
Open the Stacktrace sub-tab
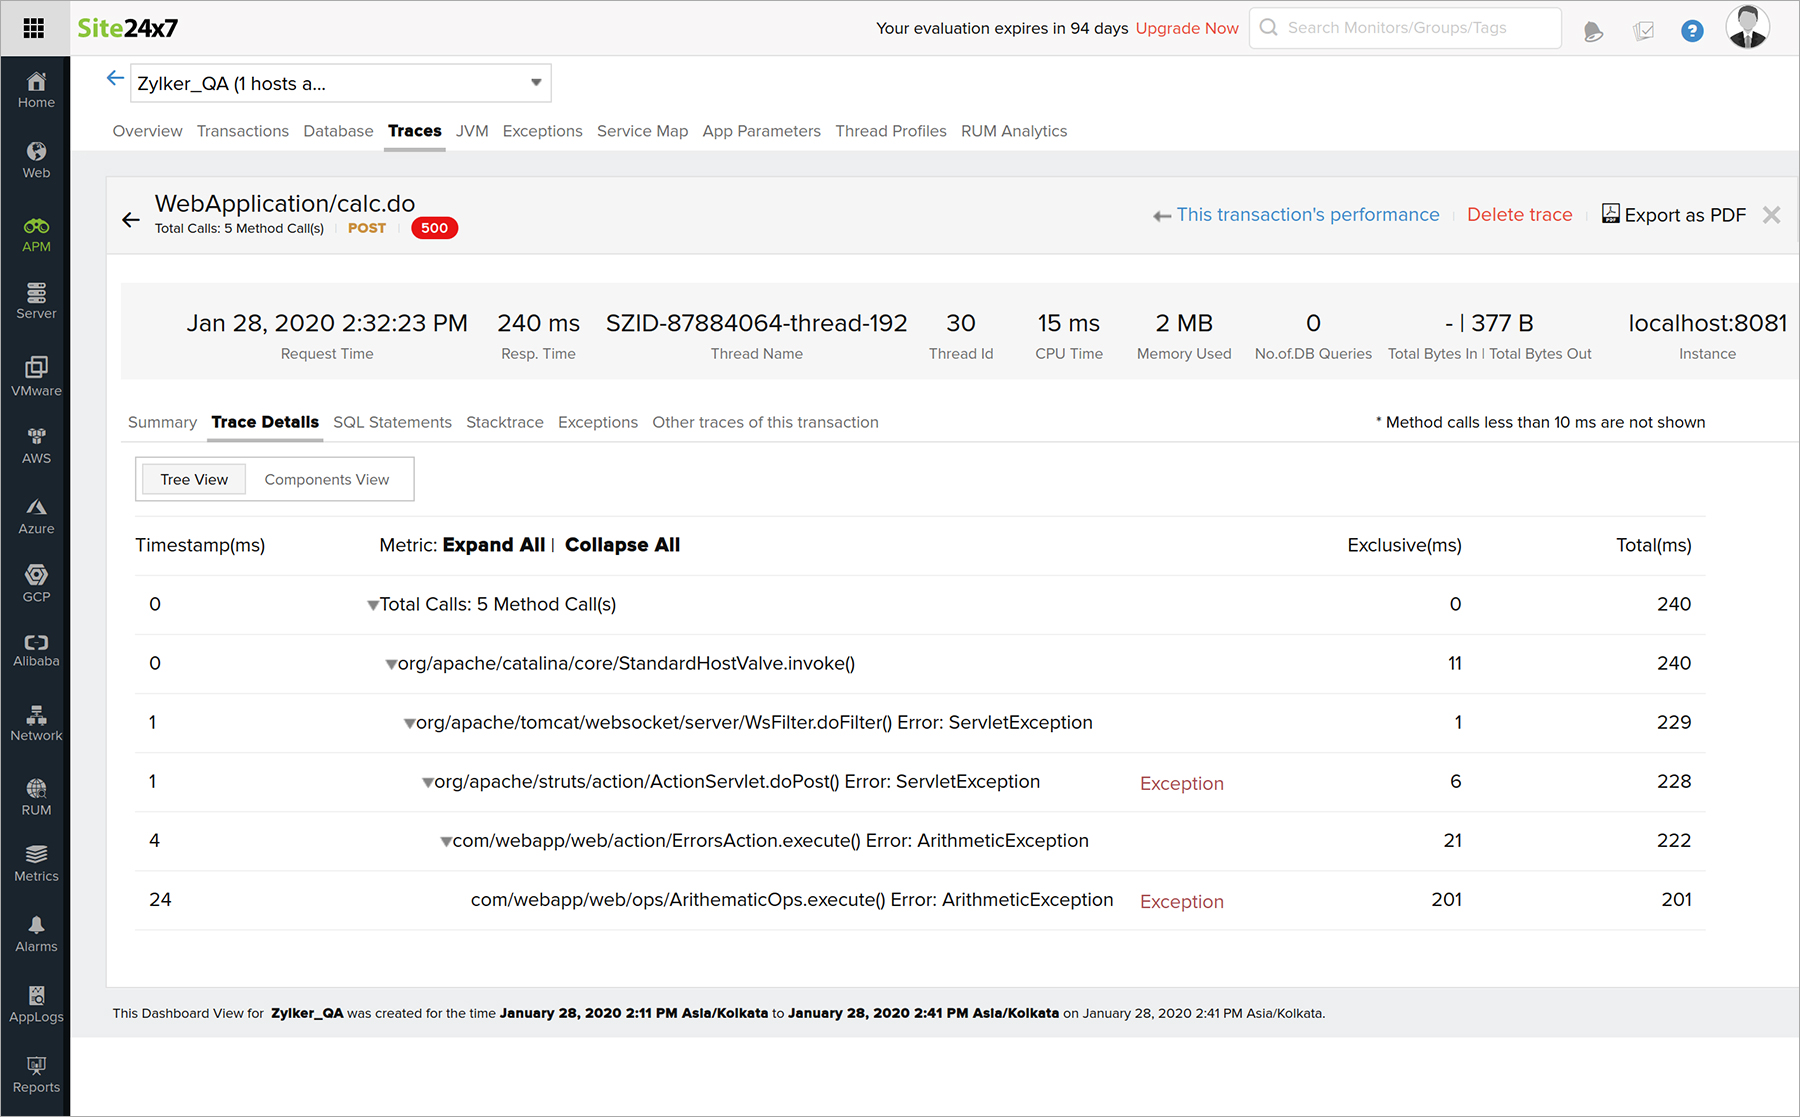tap(505, 422)
